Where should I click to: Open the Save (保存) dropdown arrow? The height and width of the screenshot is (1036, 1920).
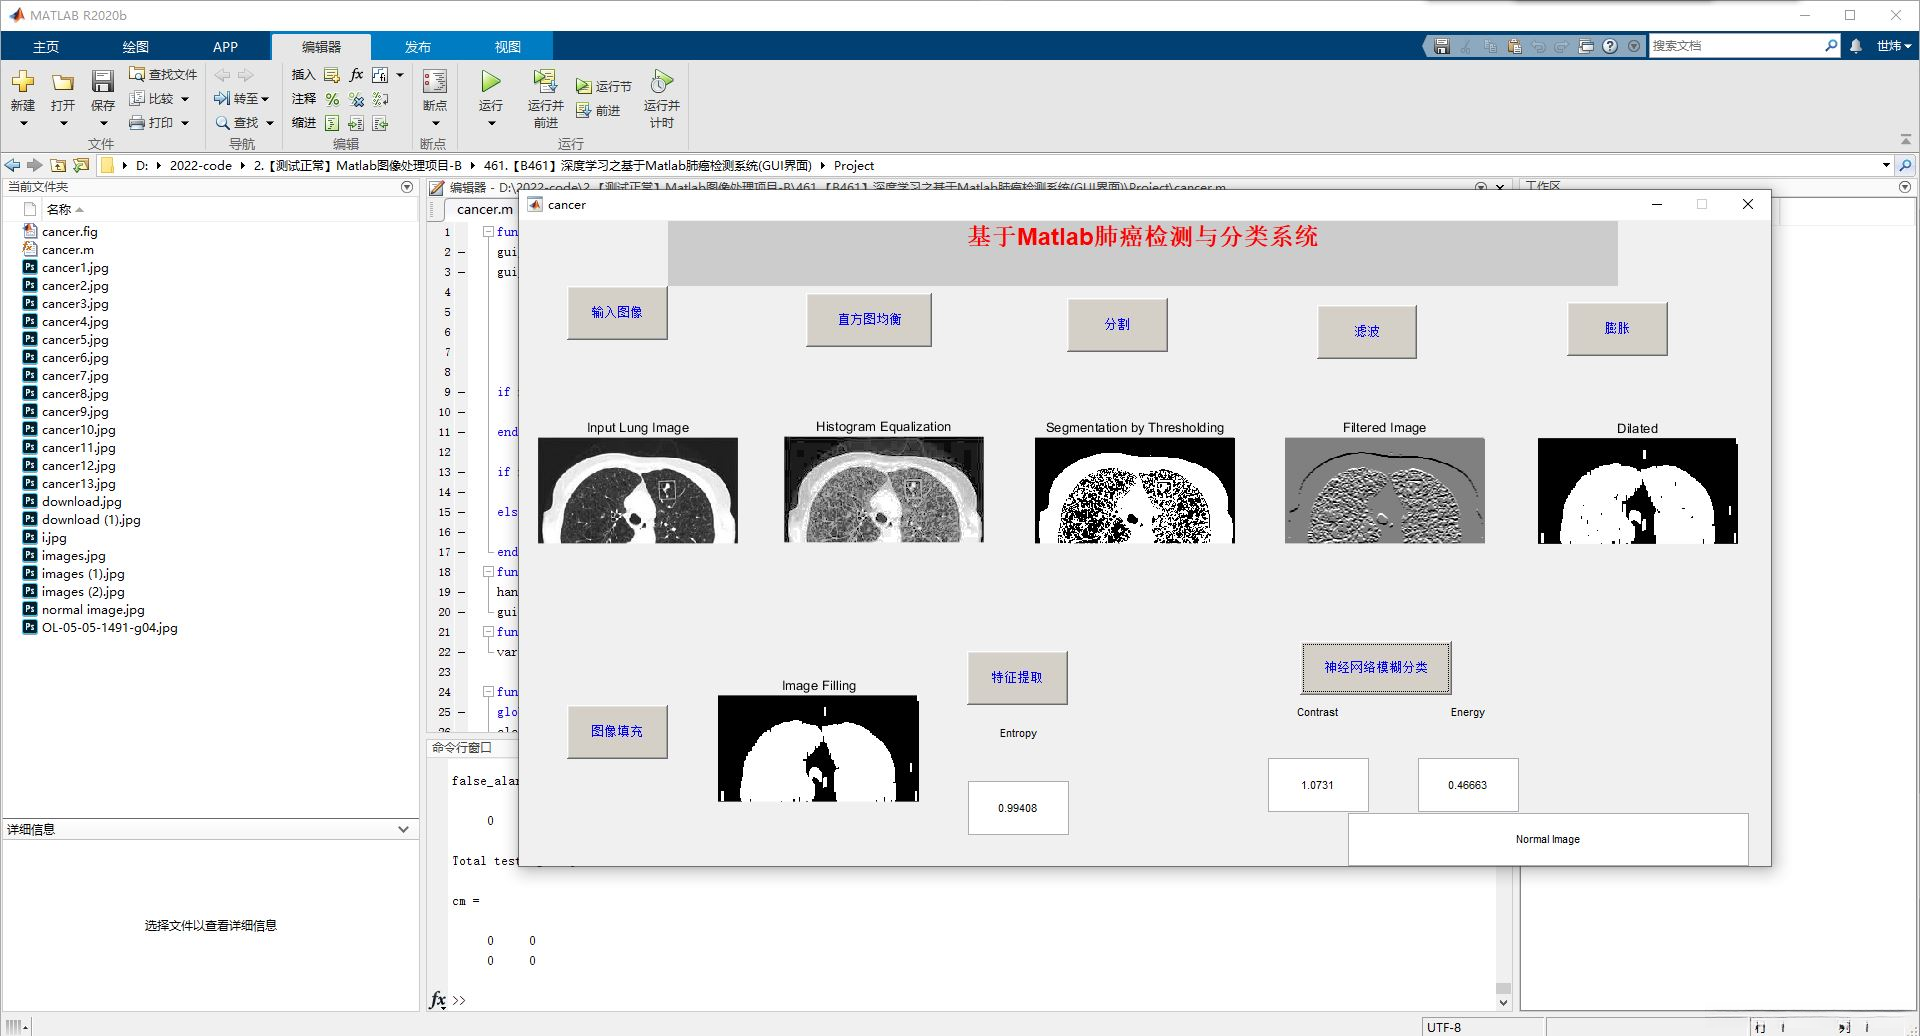(103, 123)
